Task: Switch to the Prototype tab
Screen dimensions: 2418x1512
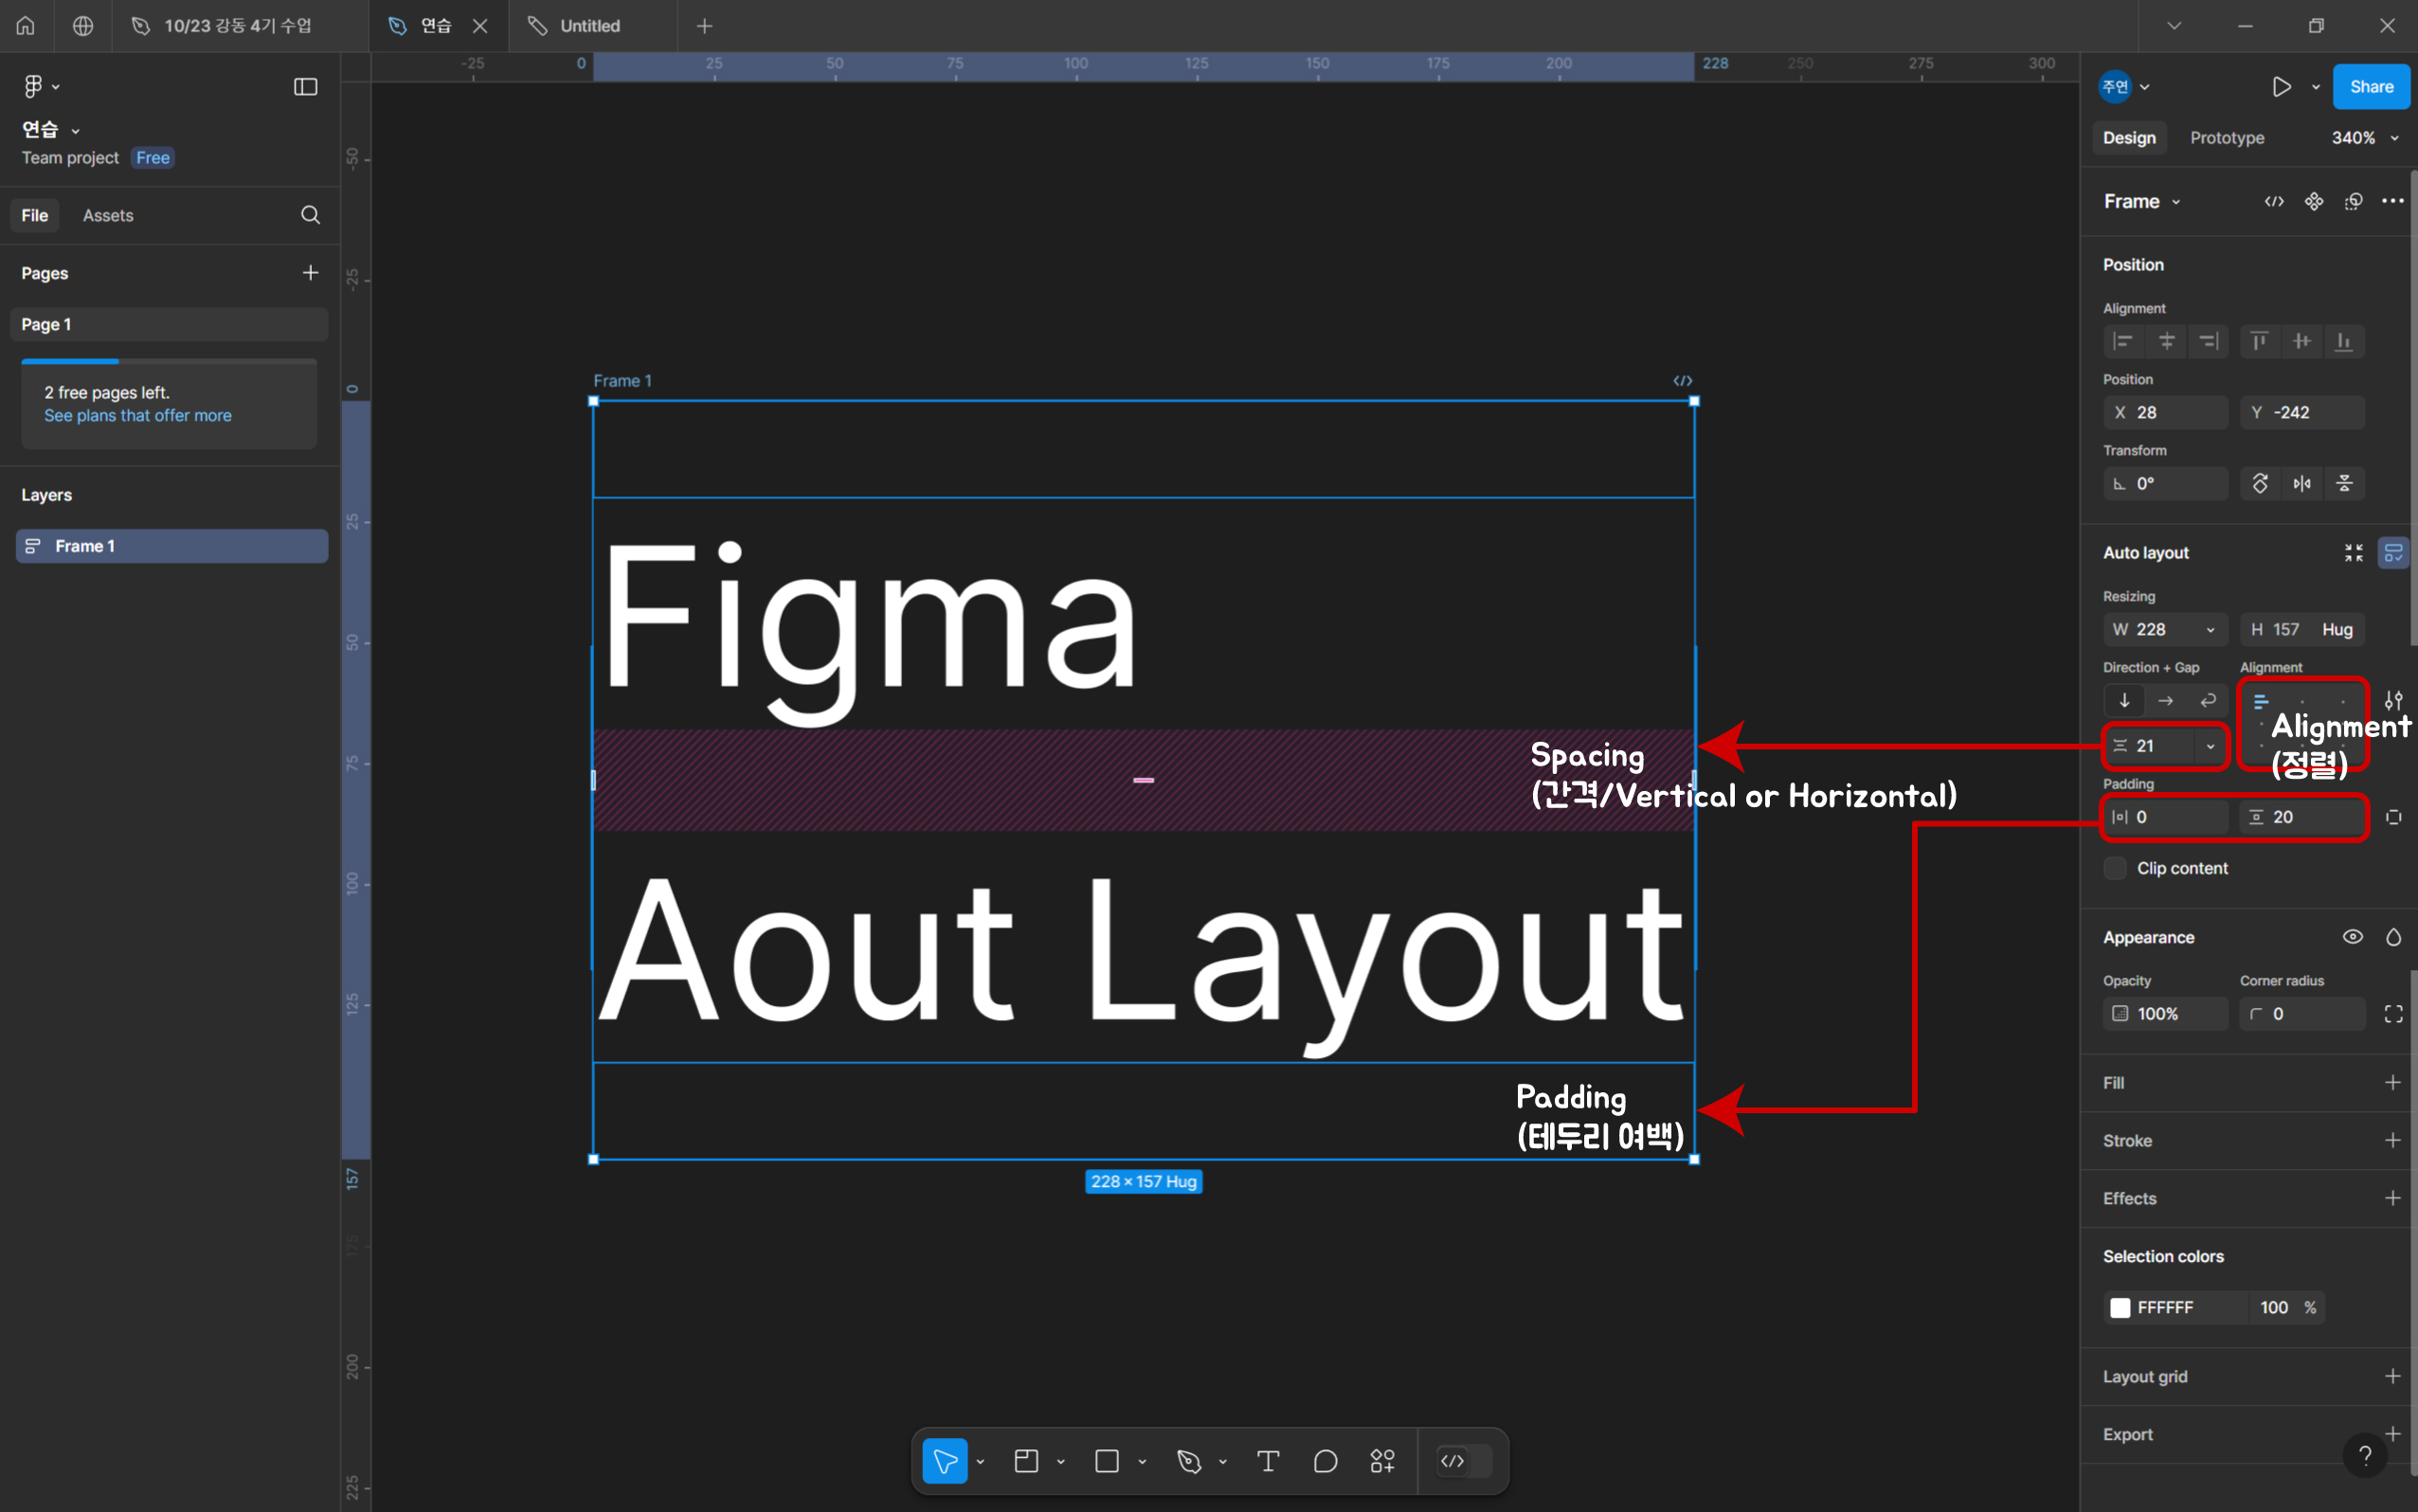Action: tap(2226, 138)
